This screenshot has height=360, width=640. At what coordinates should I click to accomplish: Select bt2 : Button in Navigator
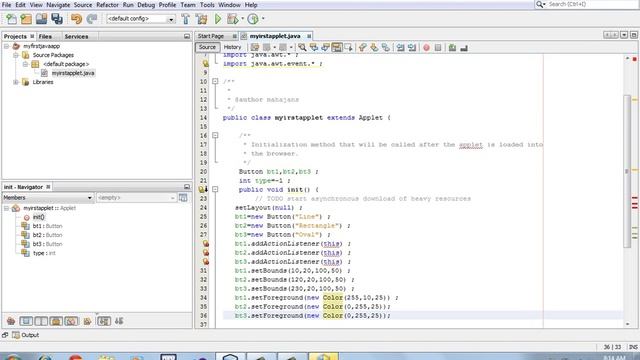coord(48,235)
